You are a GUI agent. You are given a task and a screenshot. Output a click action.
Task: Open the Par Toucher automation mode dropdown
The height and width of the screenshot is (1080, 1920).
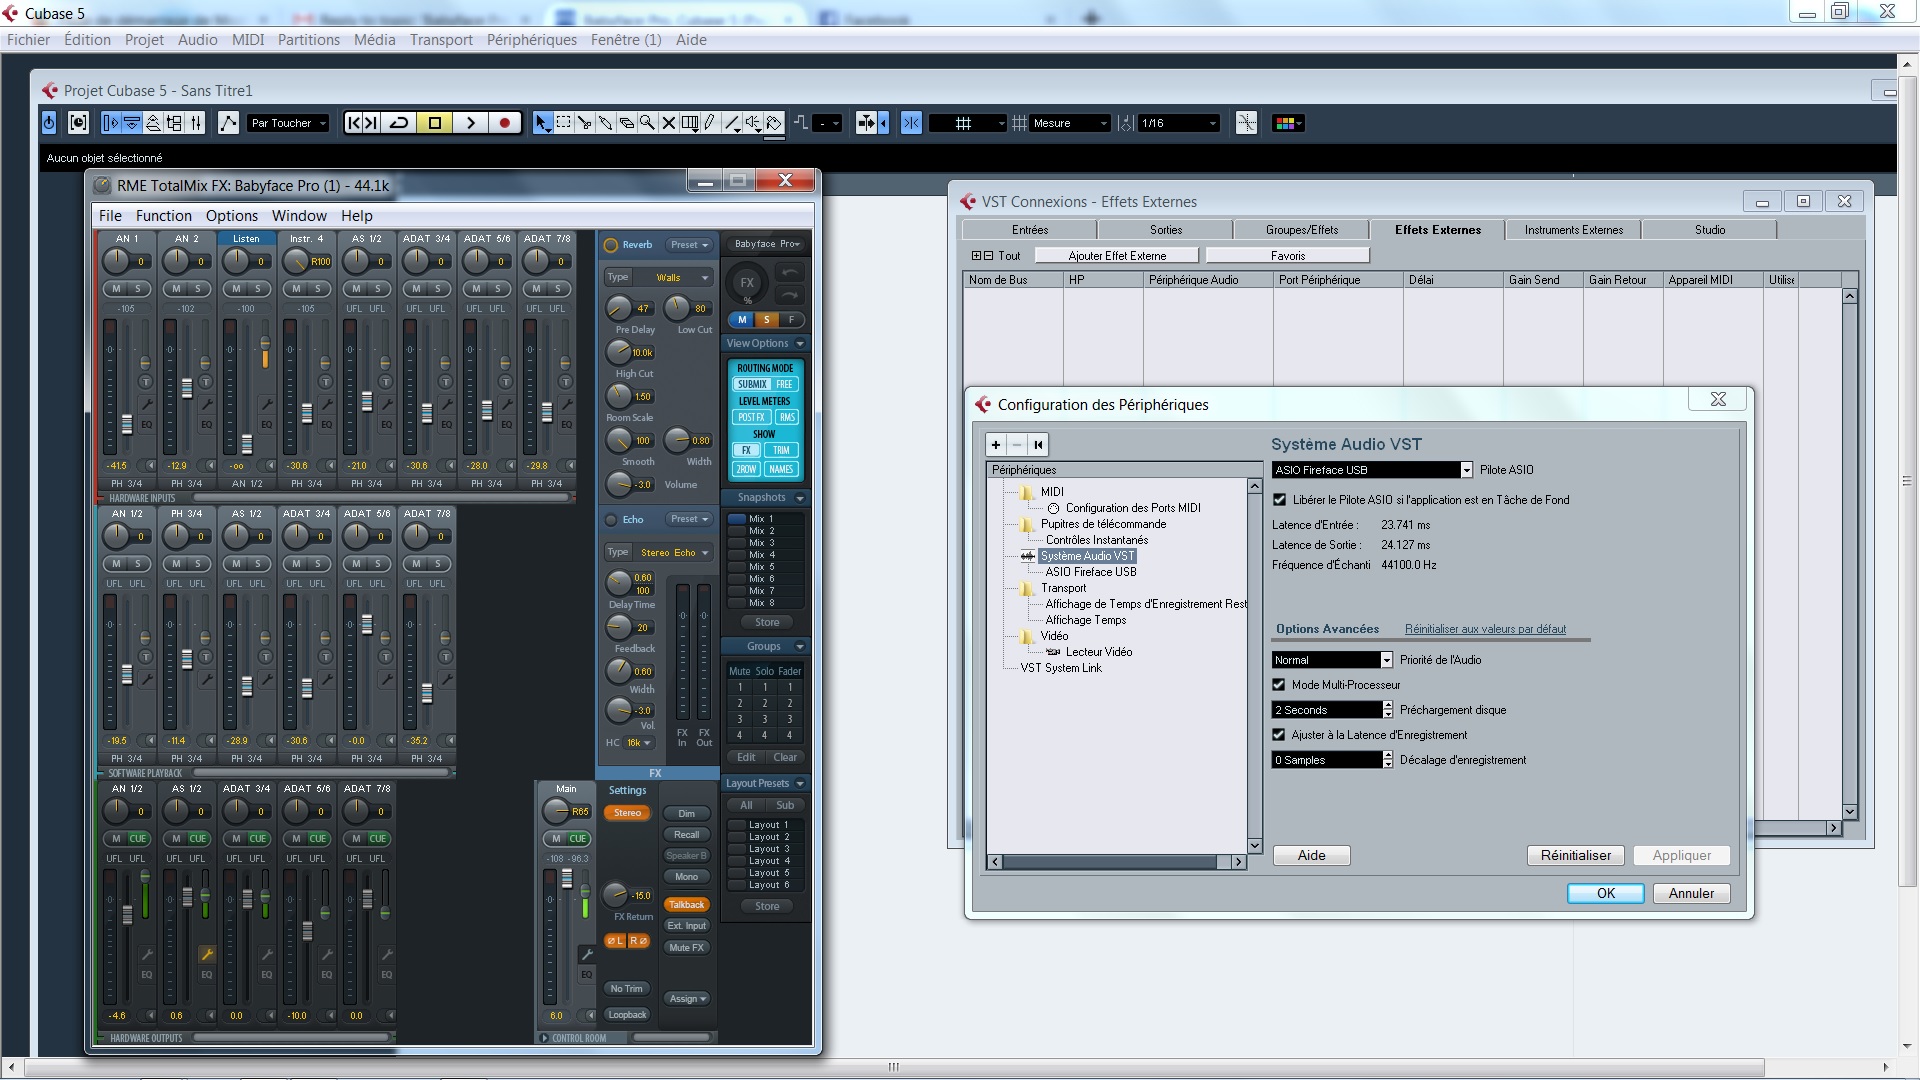[x=289, y=123]
